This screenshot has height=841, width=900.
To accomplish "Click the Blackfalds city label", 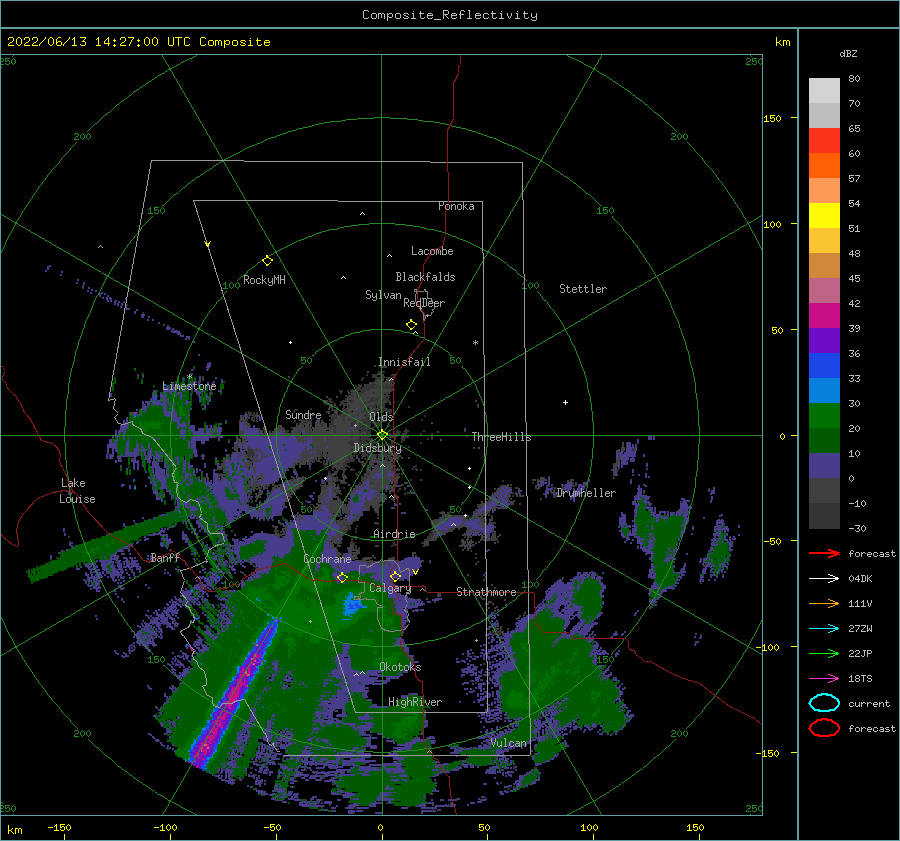I will [x=425, y=277].
